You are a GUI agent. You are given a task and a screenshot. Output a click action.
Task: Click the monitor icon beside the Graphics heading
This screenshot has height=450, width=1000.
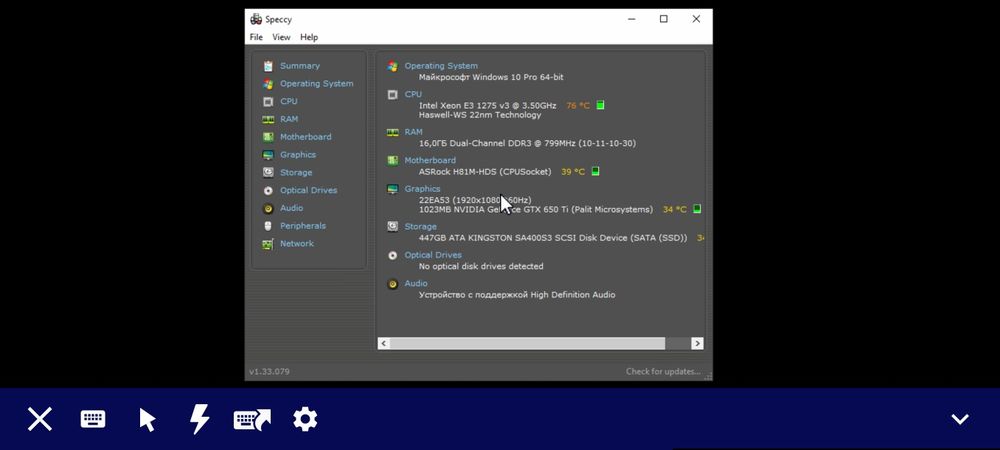[x=392, y=189]
